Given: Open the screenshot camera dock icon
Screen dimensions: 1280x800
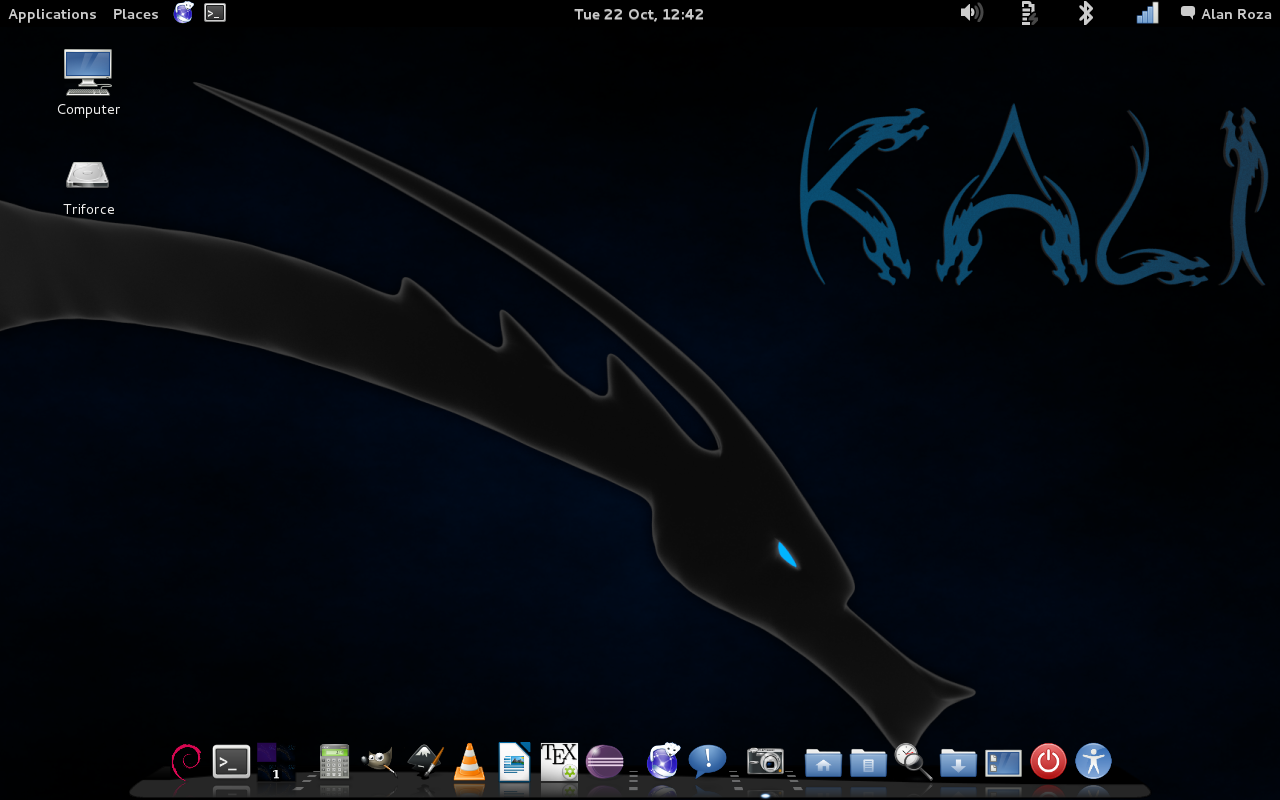Looking at the screenshot, I should [x=766, y=761].
